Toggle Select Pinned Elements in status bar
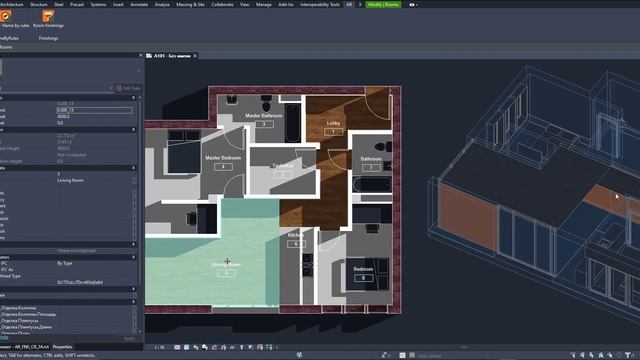This screenshot has width=640, height=360. (591, 356)
